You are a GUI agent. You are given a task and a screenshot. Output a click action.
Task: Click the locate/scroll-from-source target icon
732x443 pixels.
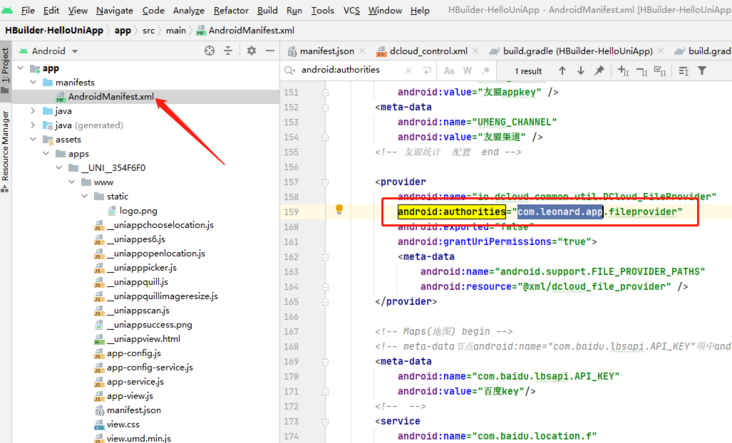209,51
